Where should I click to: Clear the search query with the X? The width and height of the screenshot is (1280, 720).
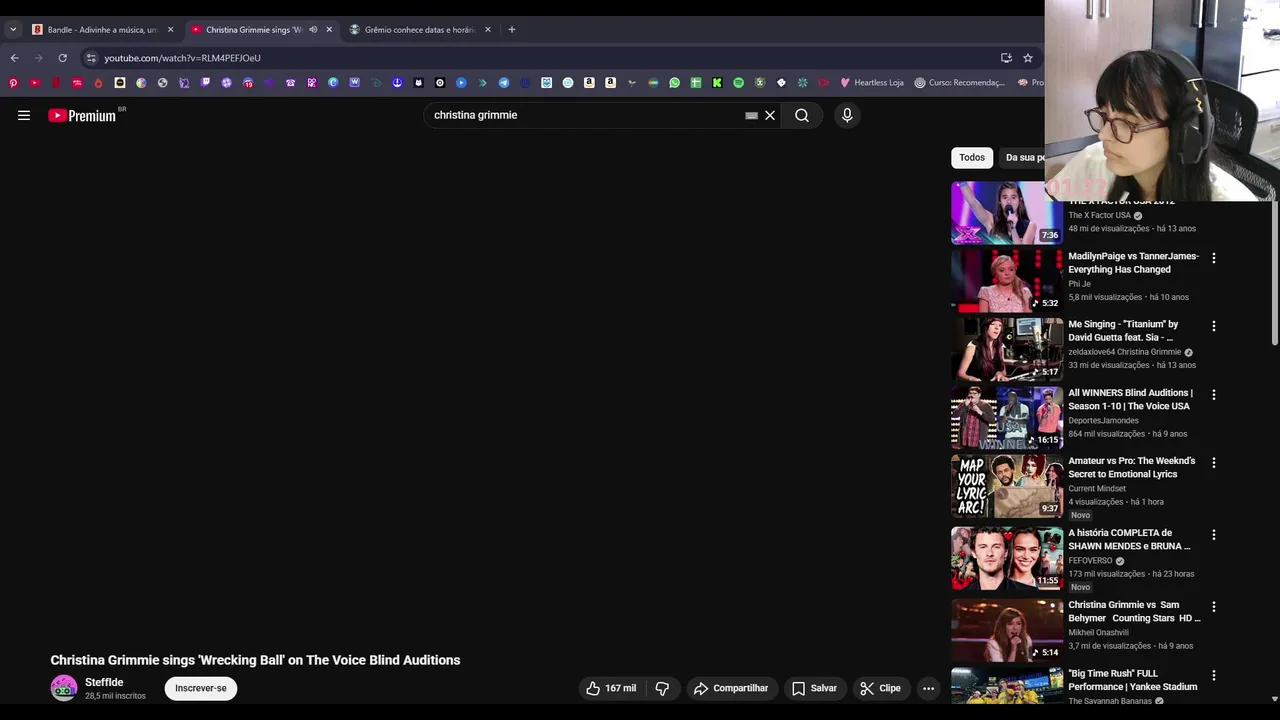(770, 115)
